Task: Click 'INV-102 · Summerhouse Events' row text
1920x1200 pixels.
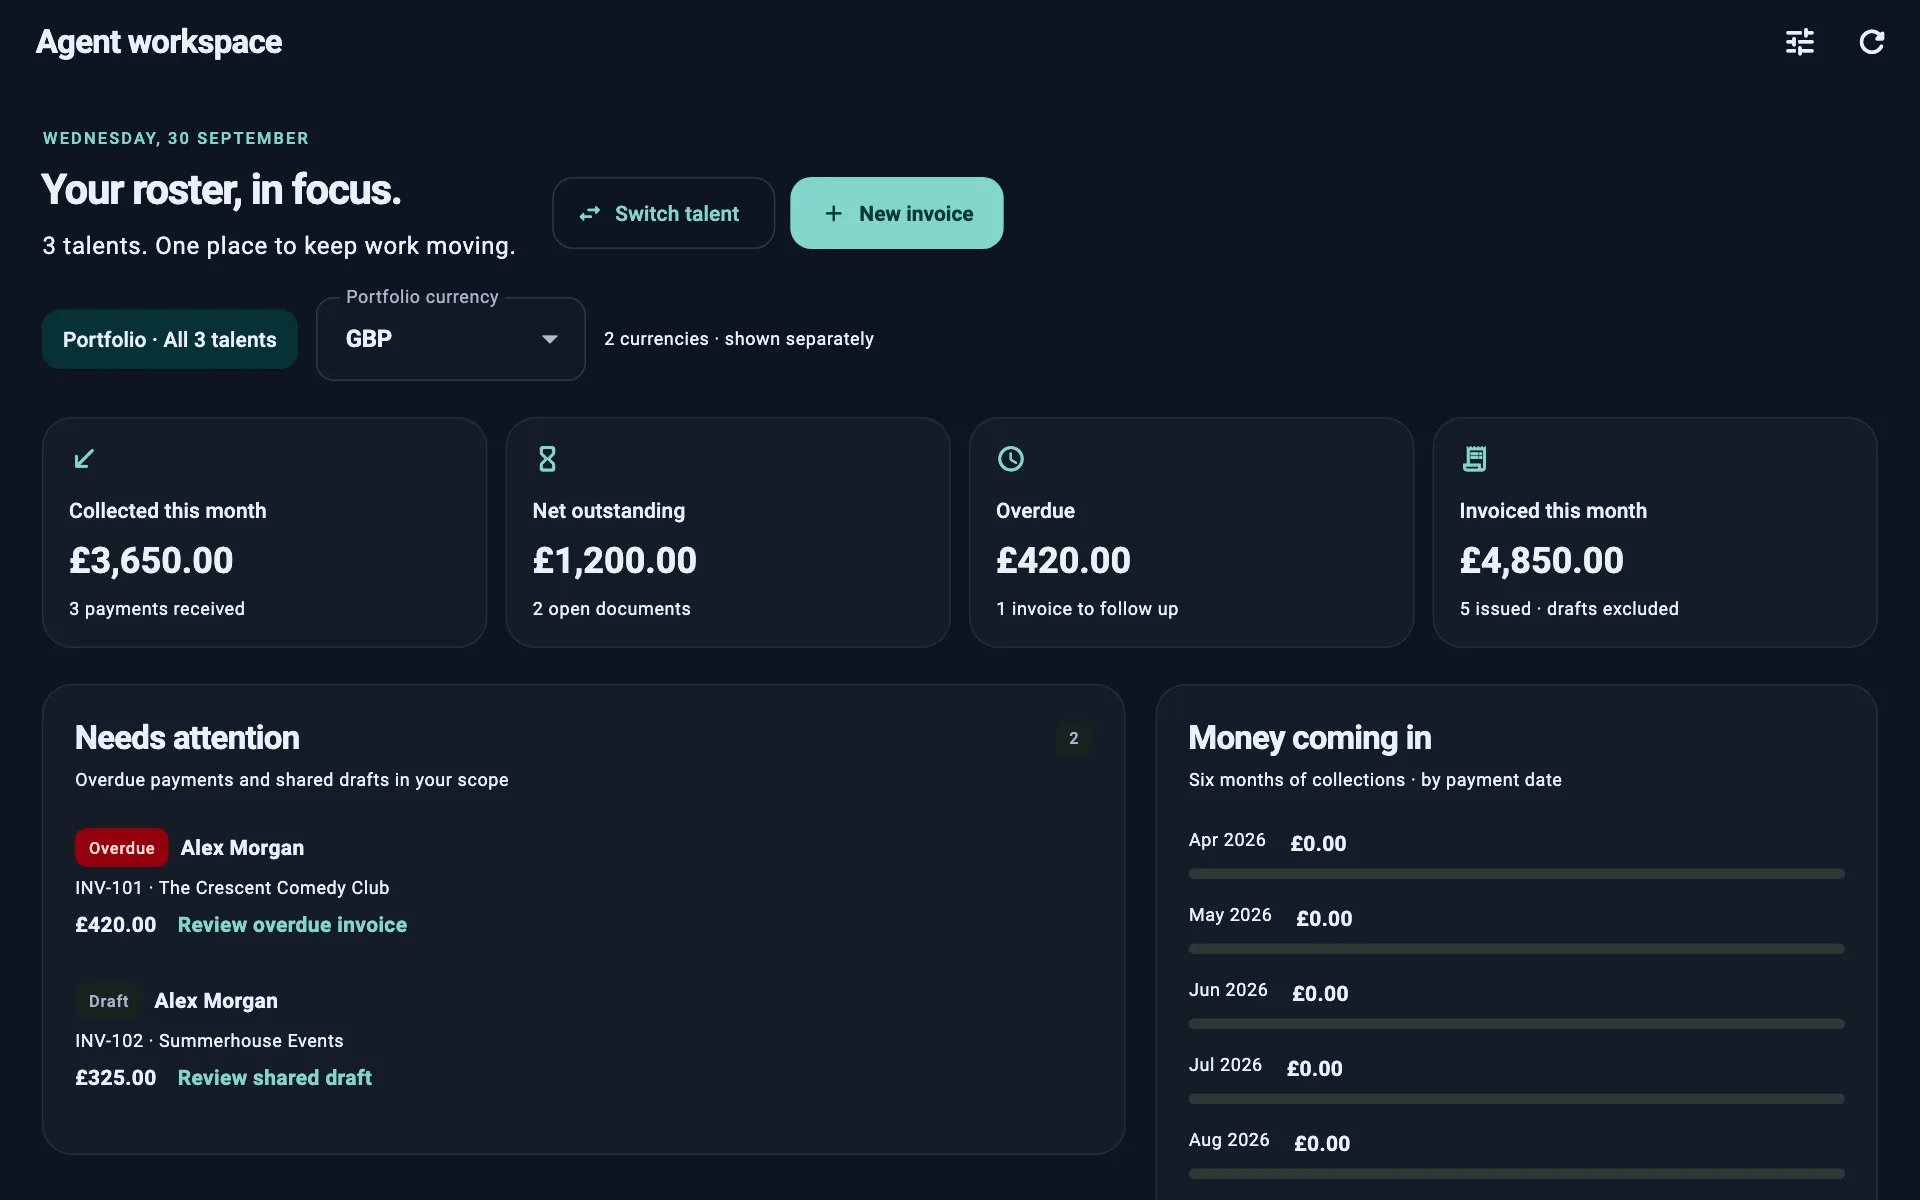Action: pos(209,1041)
